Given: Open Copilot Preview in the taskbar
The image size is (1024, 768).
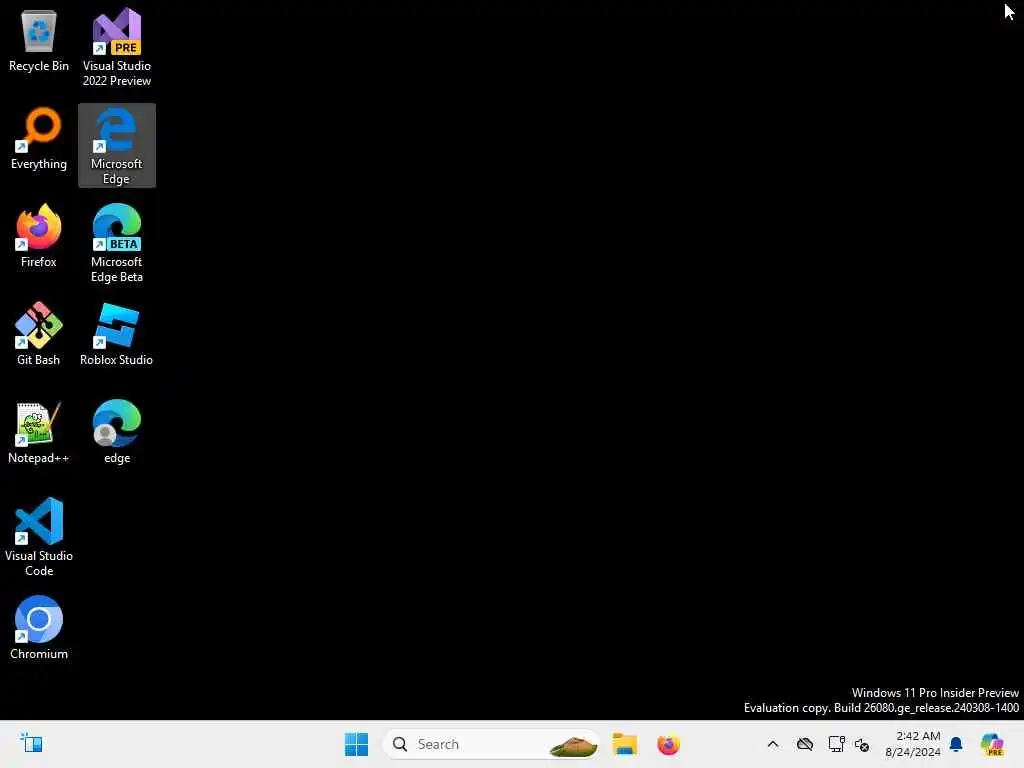Looking at the screenshot, I should pos(992,744).
